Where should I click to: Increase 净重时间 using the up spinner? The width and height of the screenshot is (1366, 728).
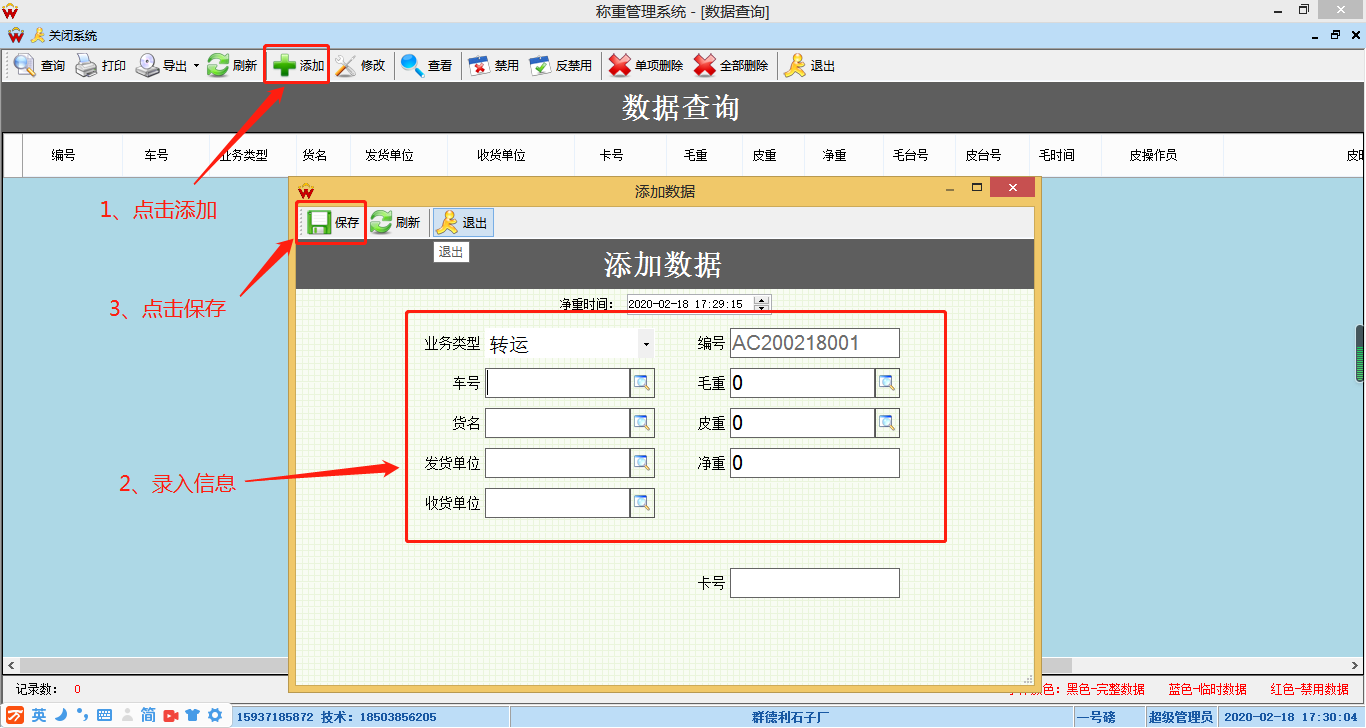[x=762, y=300]
